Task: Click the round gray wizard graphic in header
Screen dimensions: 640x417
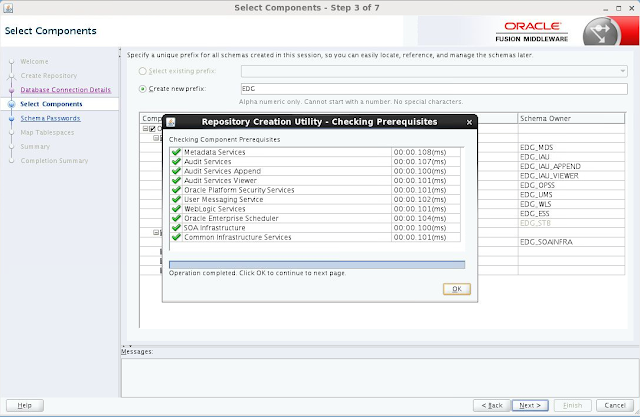Action: (x=600, y=33)
